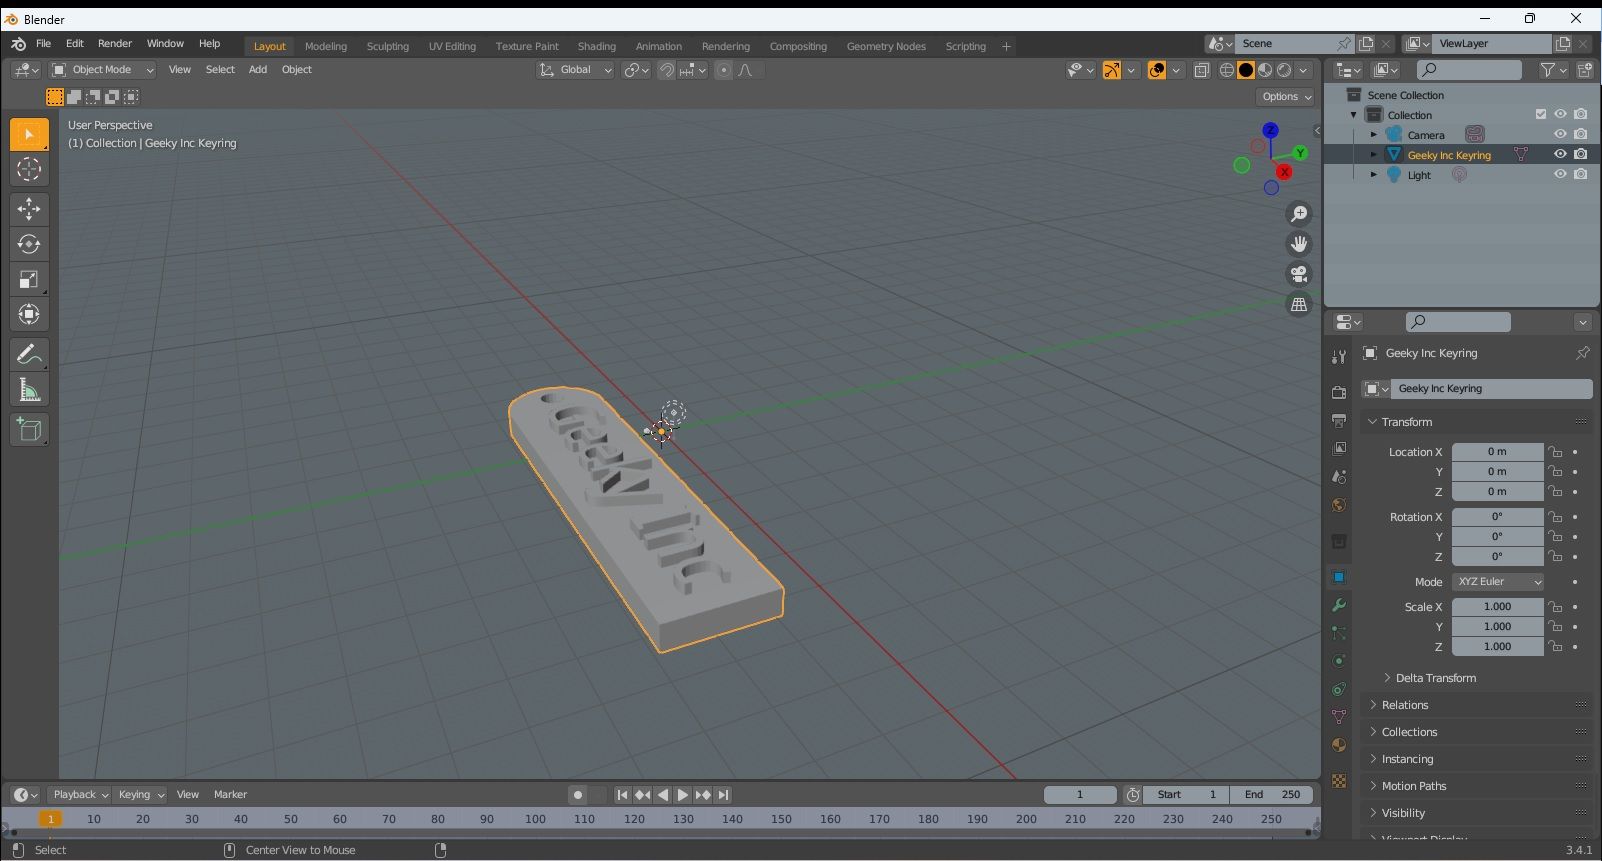The image size is (1602, 861).
Task: Select the Measure tool
Action: 29,390
